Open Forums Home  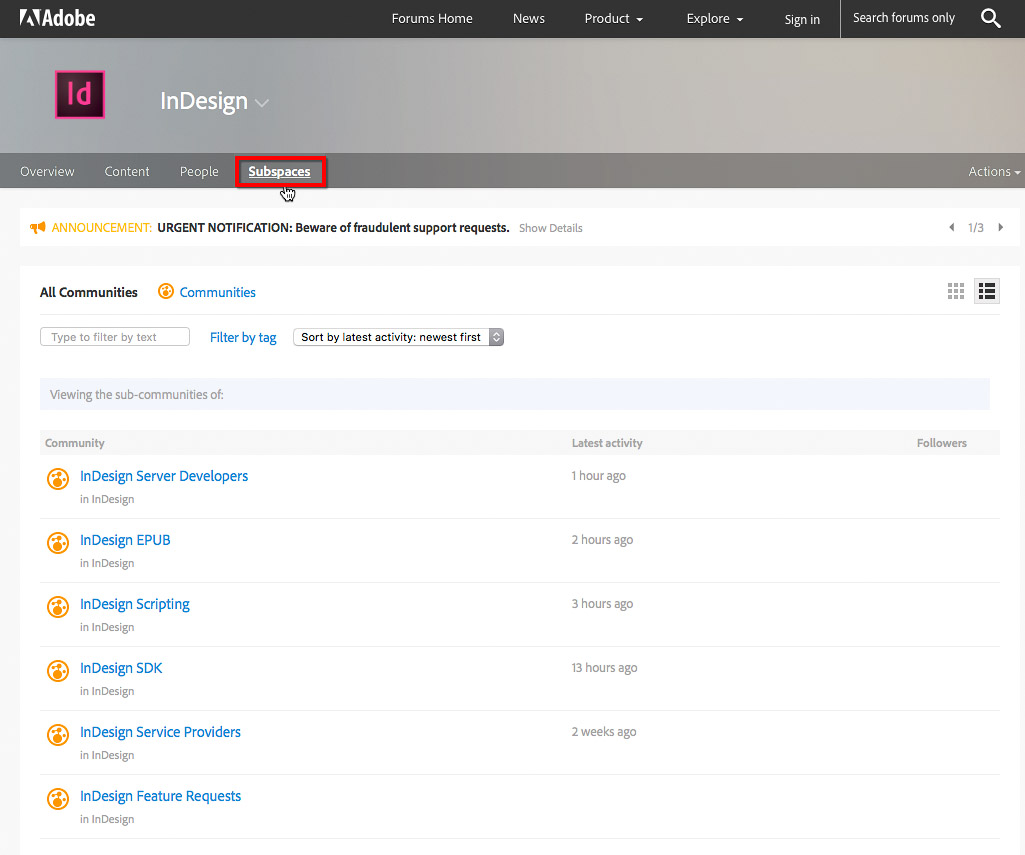tap(432, 19)
